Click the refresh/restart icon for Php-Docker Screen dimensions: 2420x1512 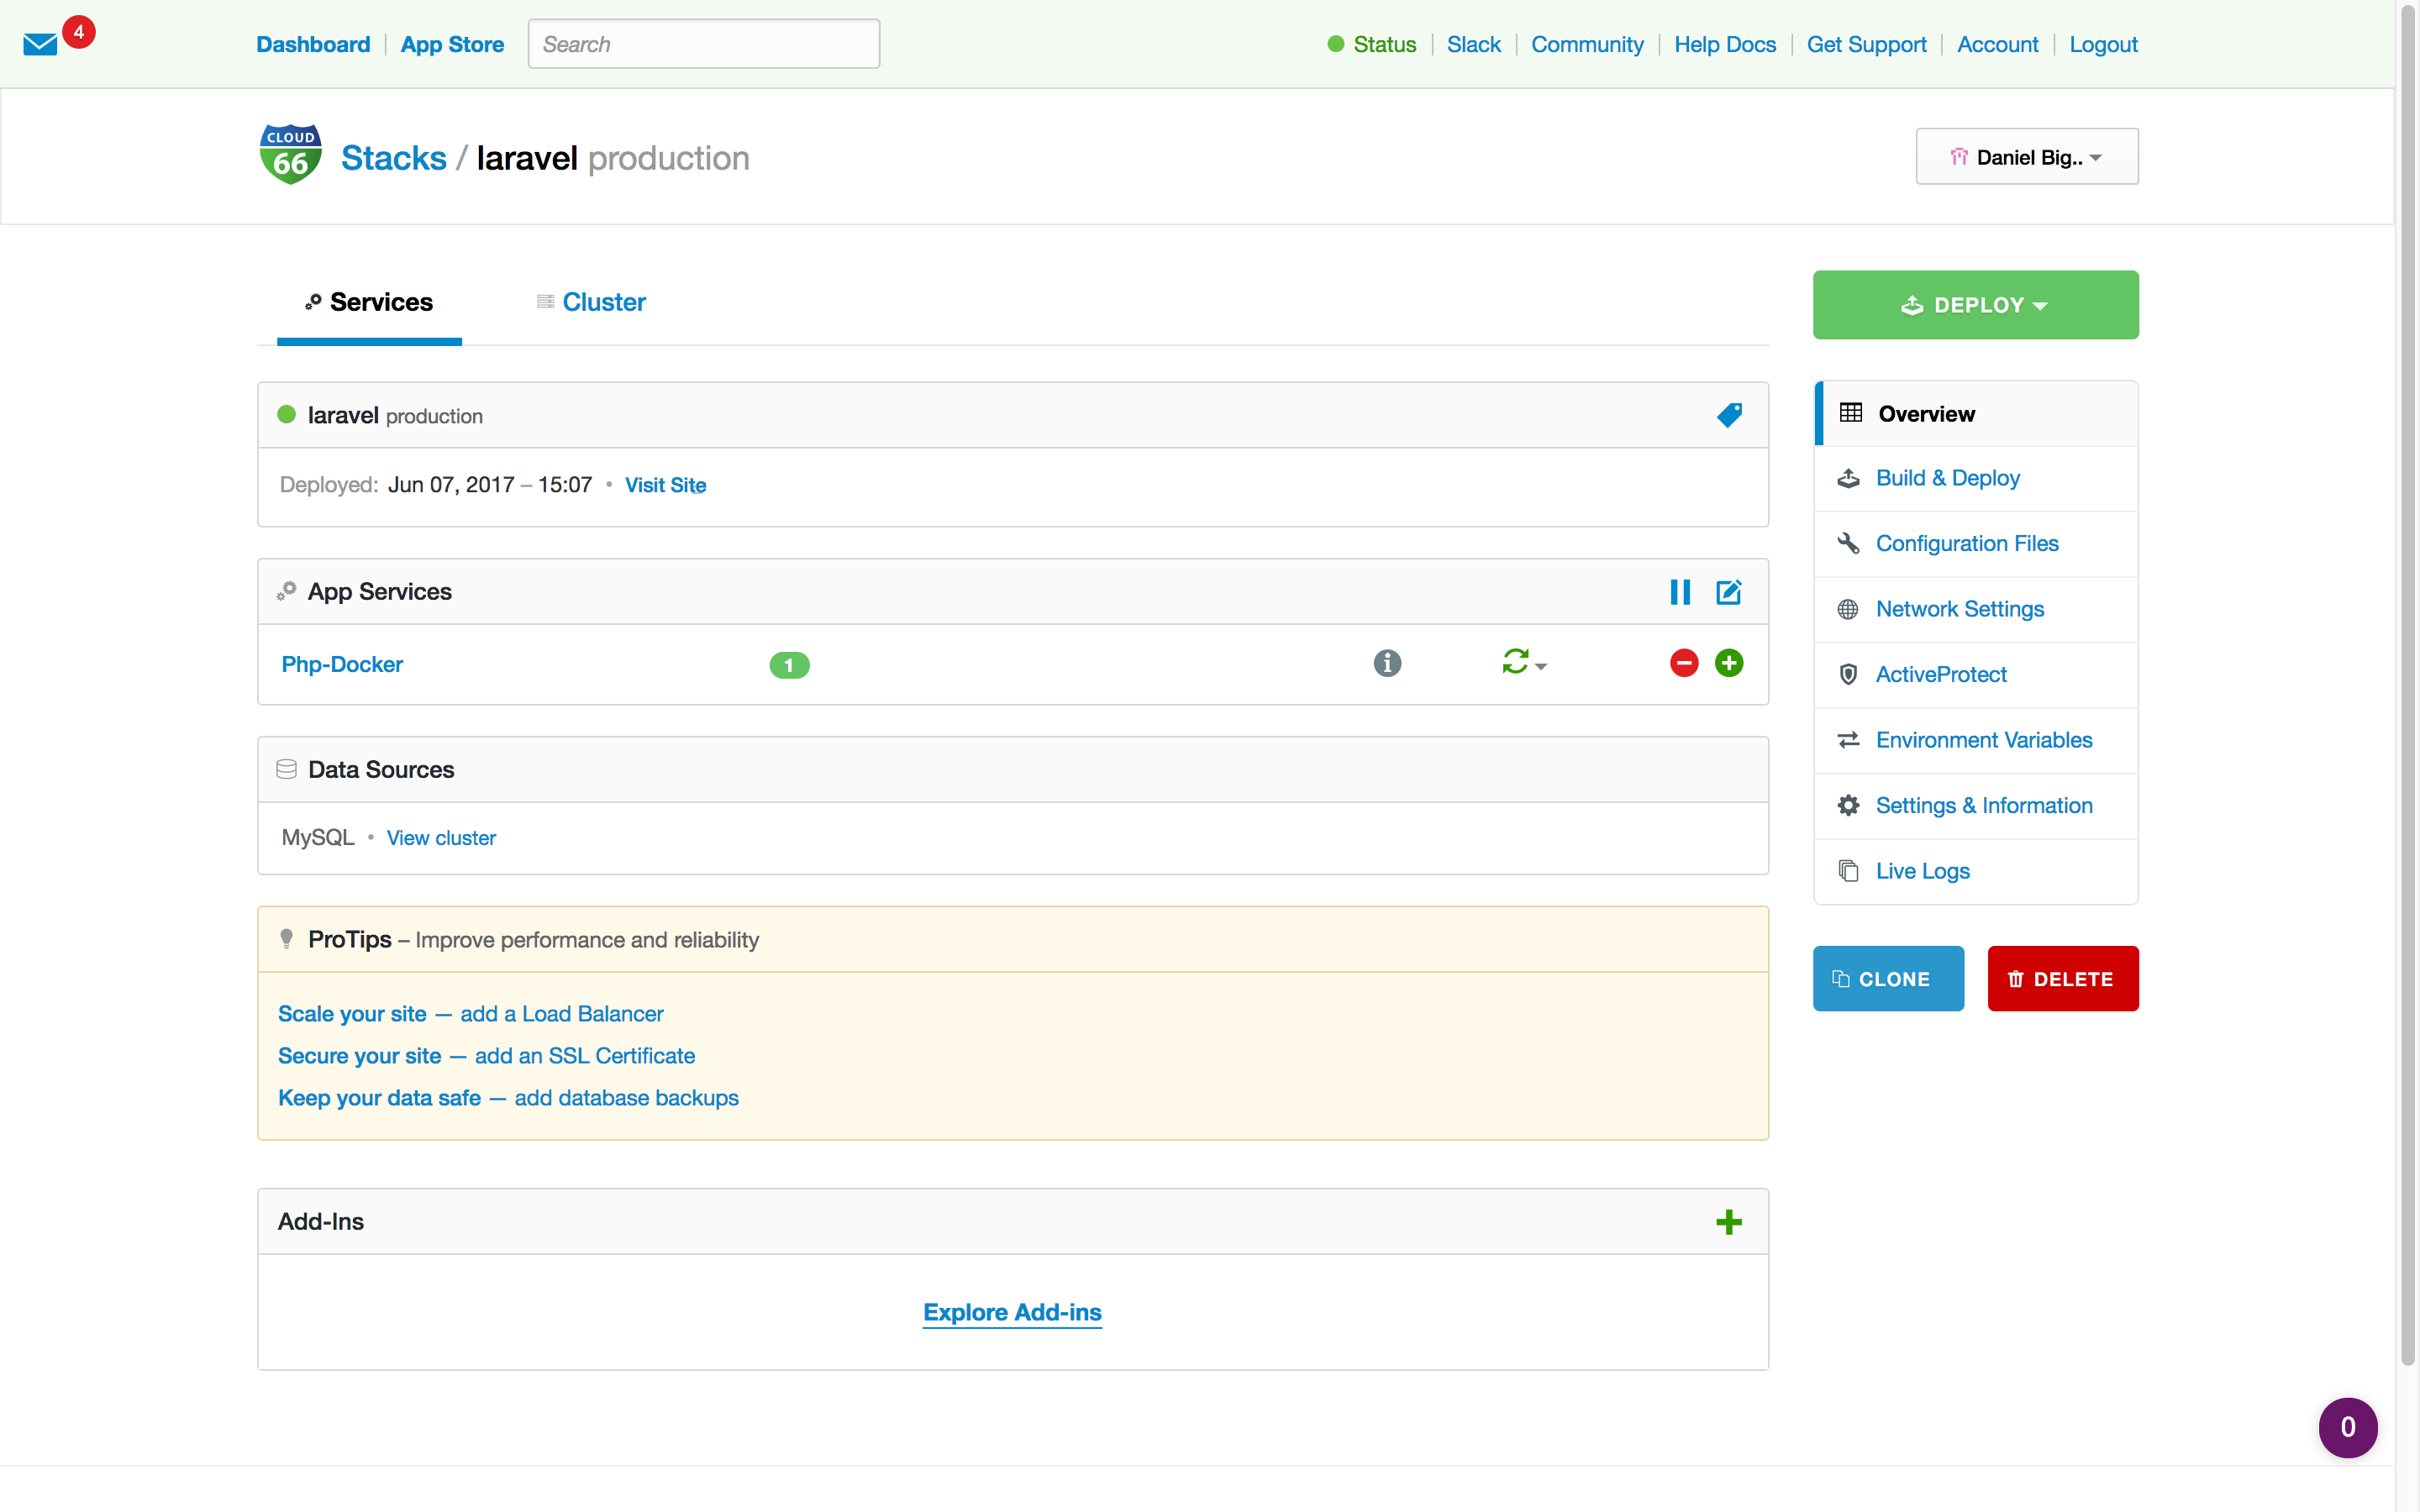(x=1512, y=664)
